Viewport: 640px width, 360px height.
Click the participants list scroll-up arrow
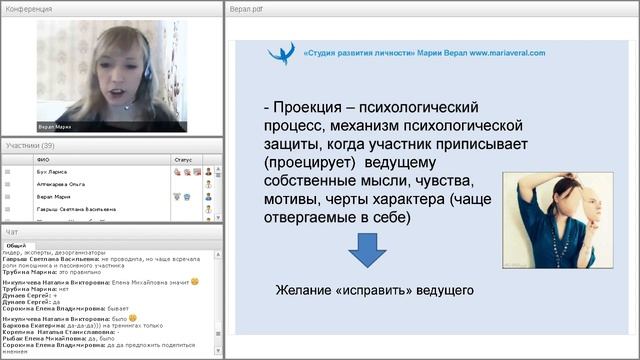click(218, 169)
